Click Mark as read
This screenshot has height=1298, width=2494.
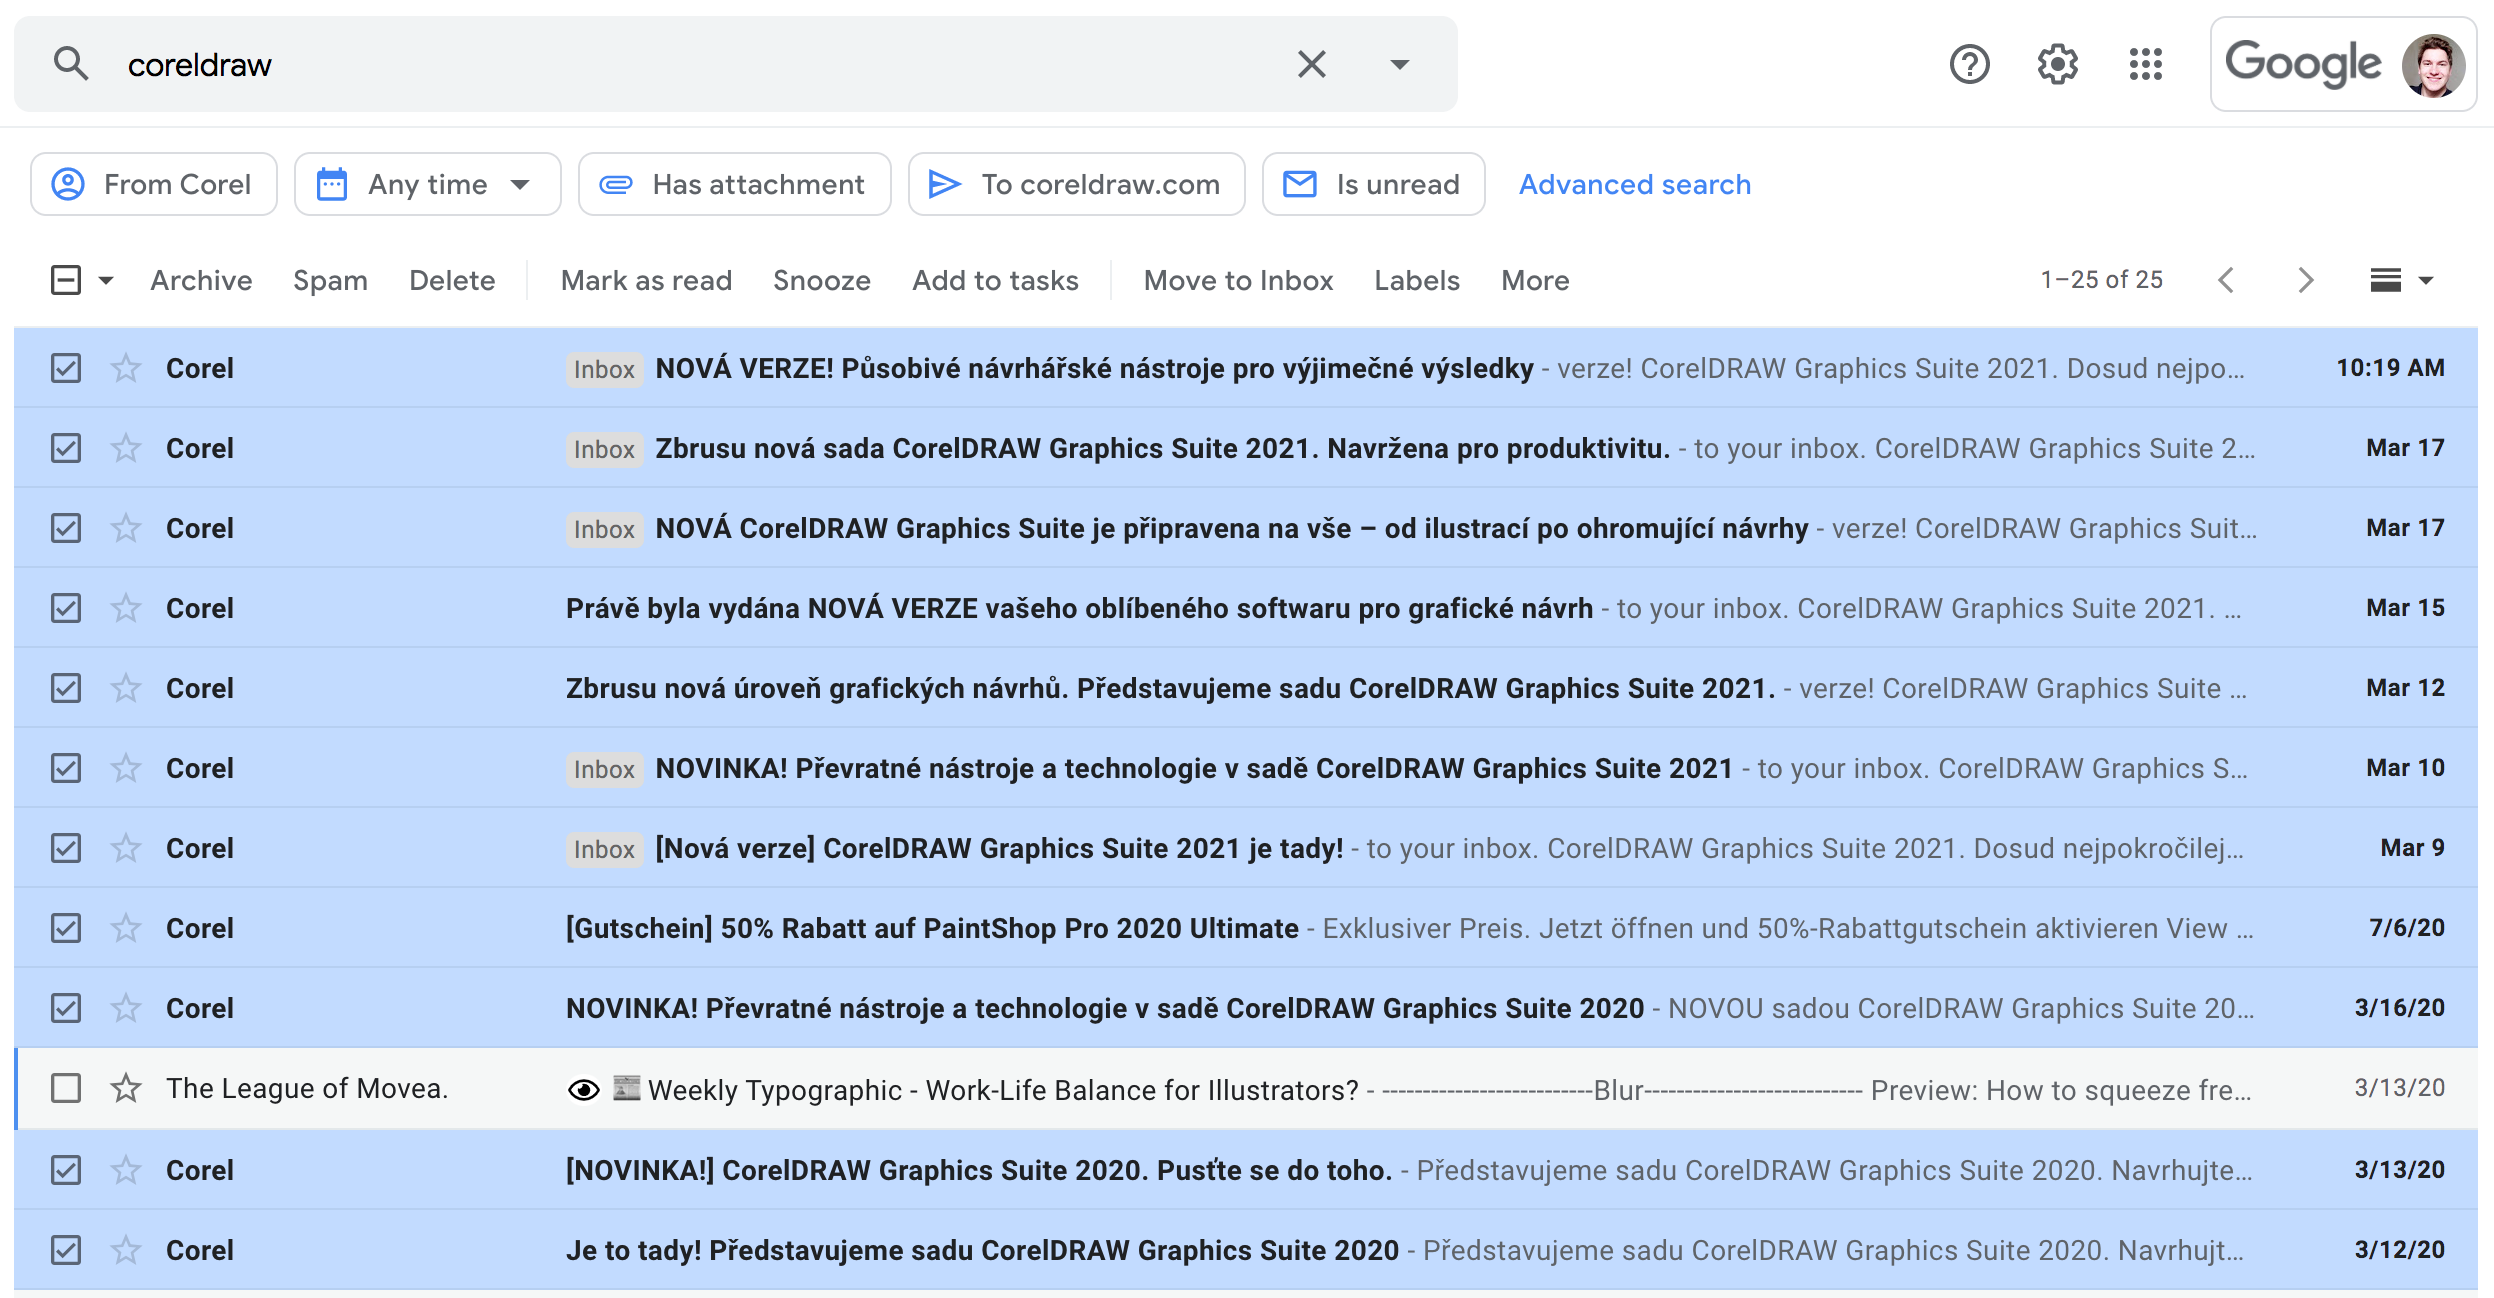coord(646,280)
